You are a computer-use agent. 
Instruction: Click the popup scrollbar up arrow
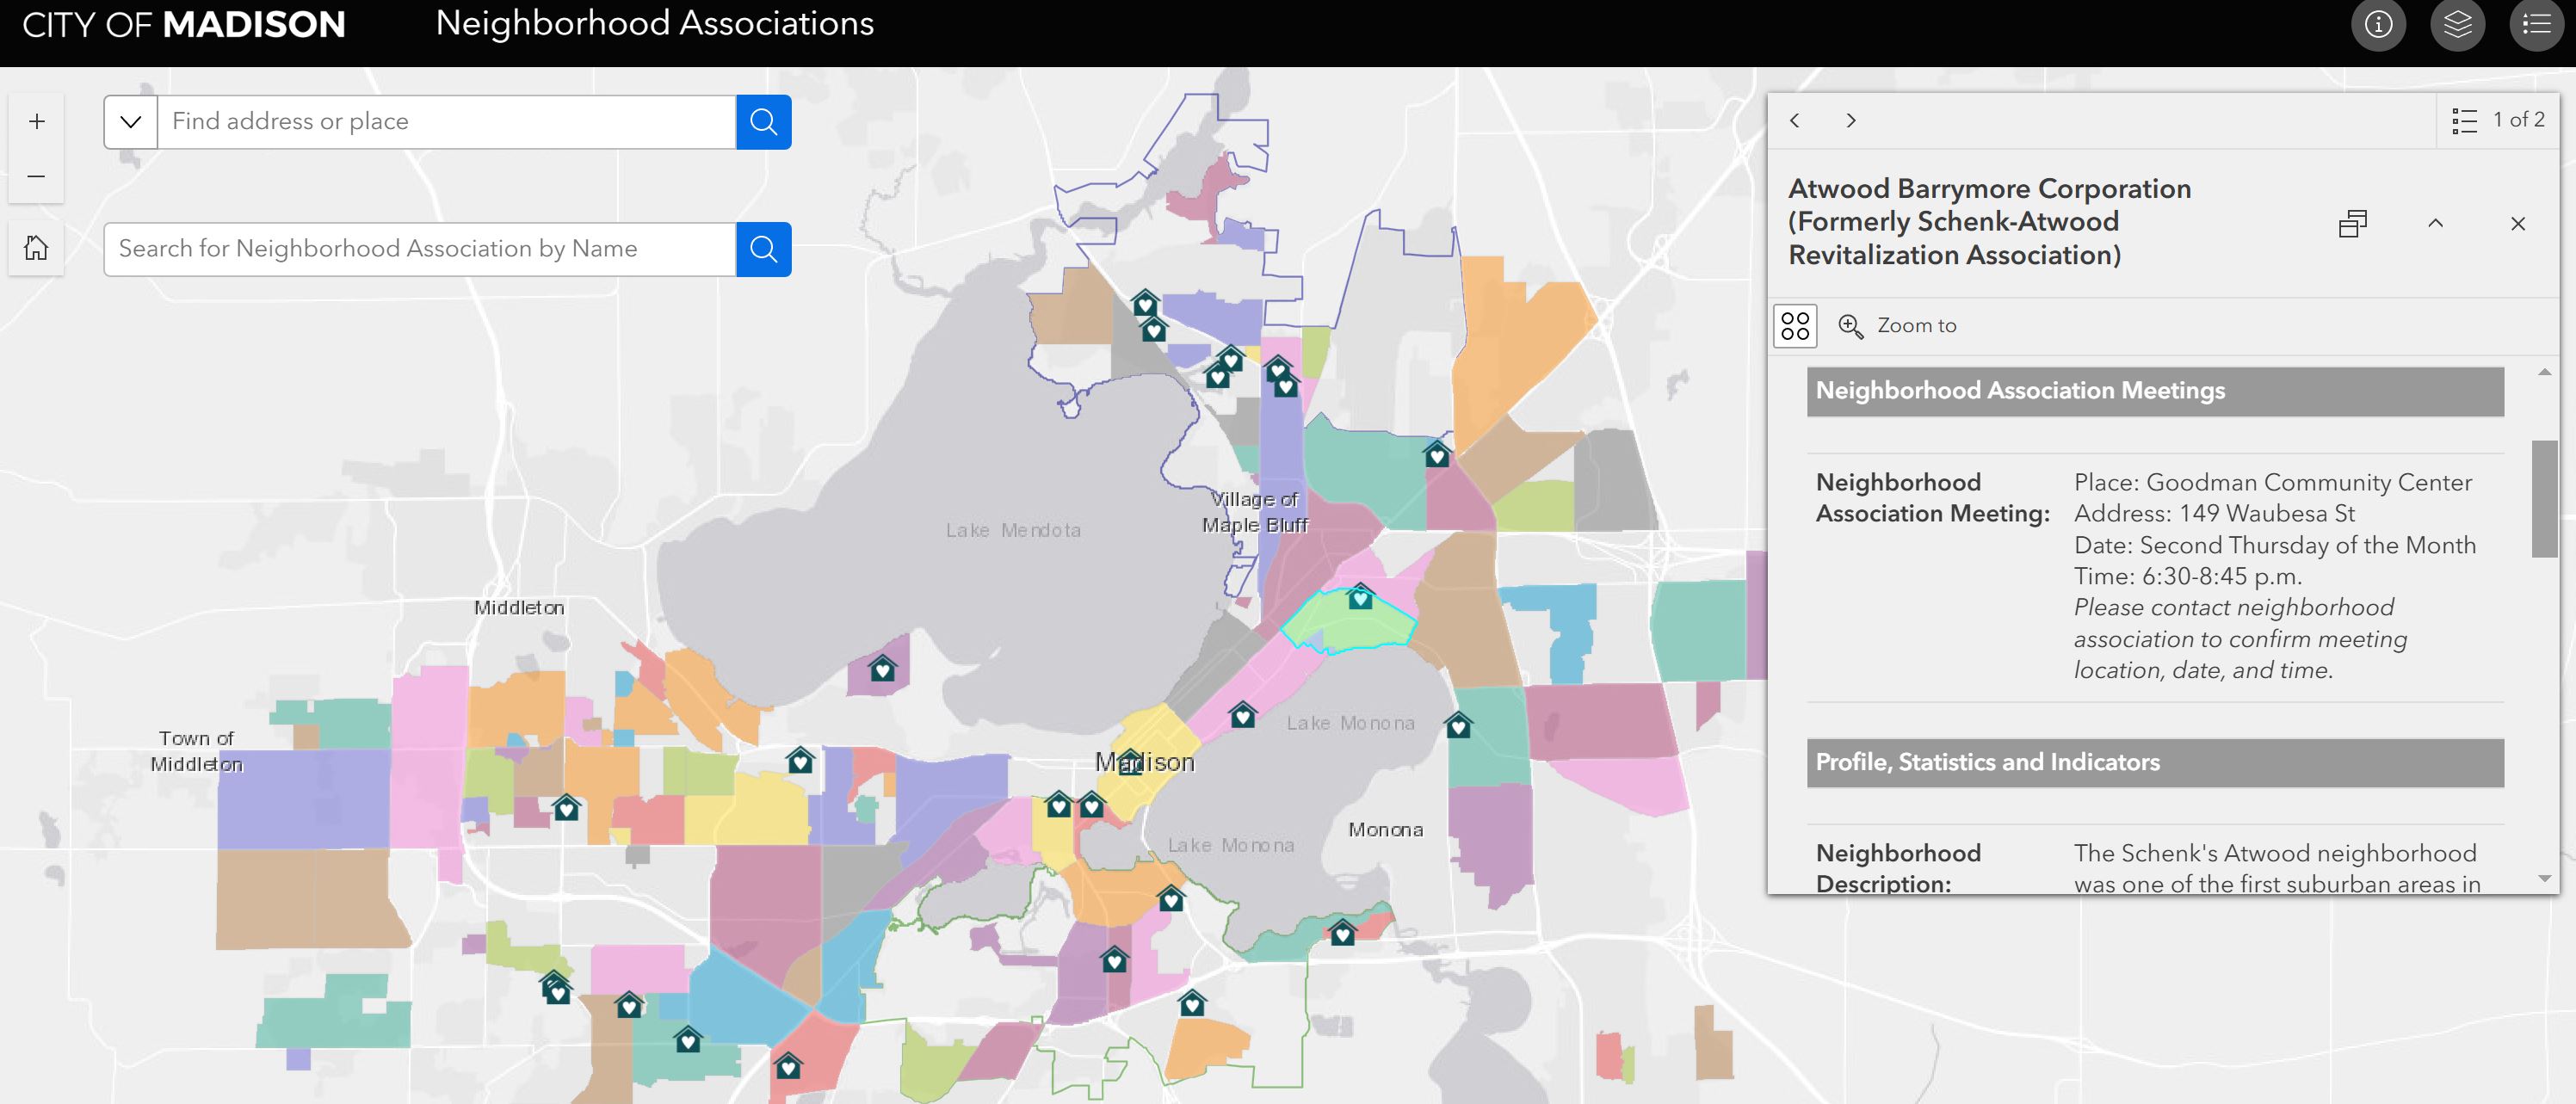point(2544,372)
